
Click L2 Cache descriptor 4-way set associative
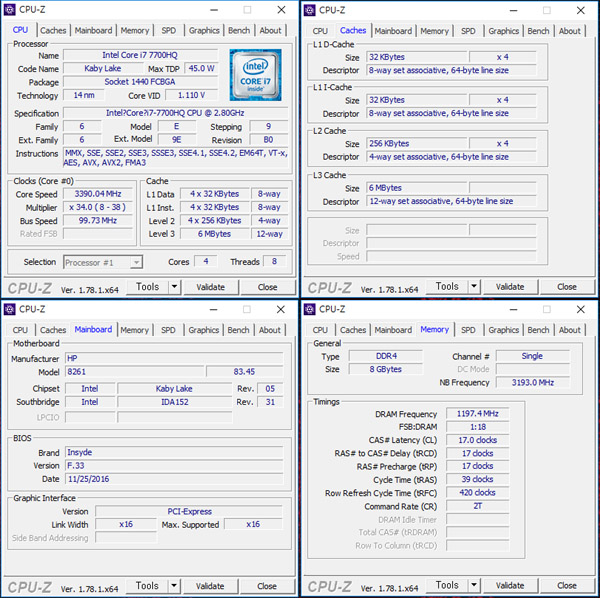452,157
